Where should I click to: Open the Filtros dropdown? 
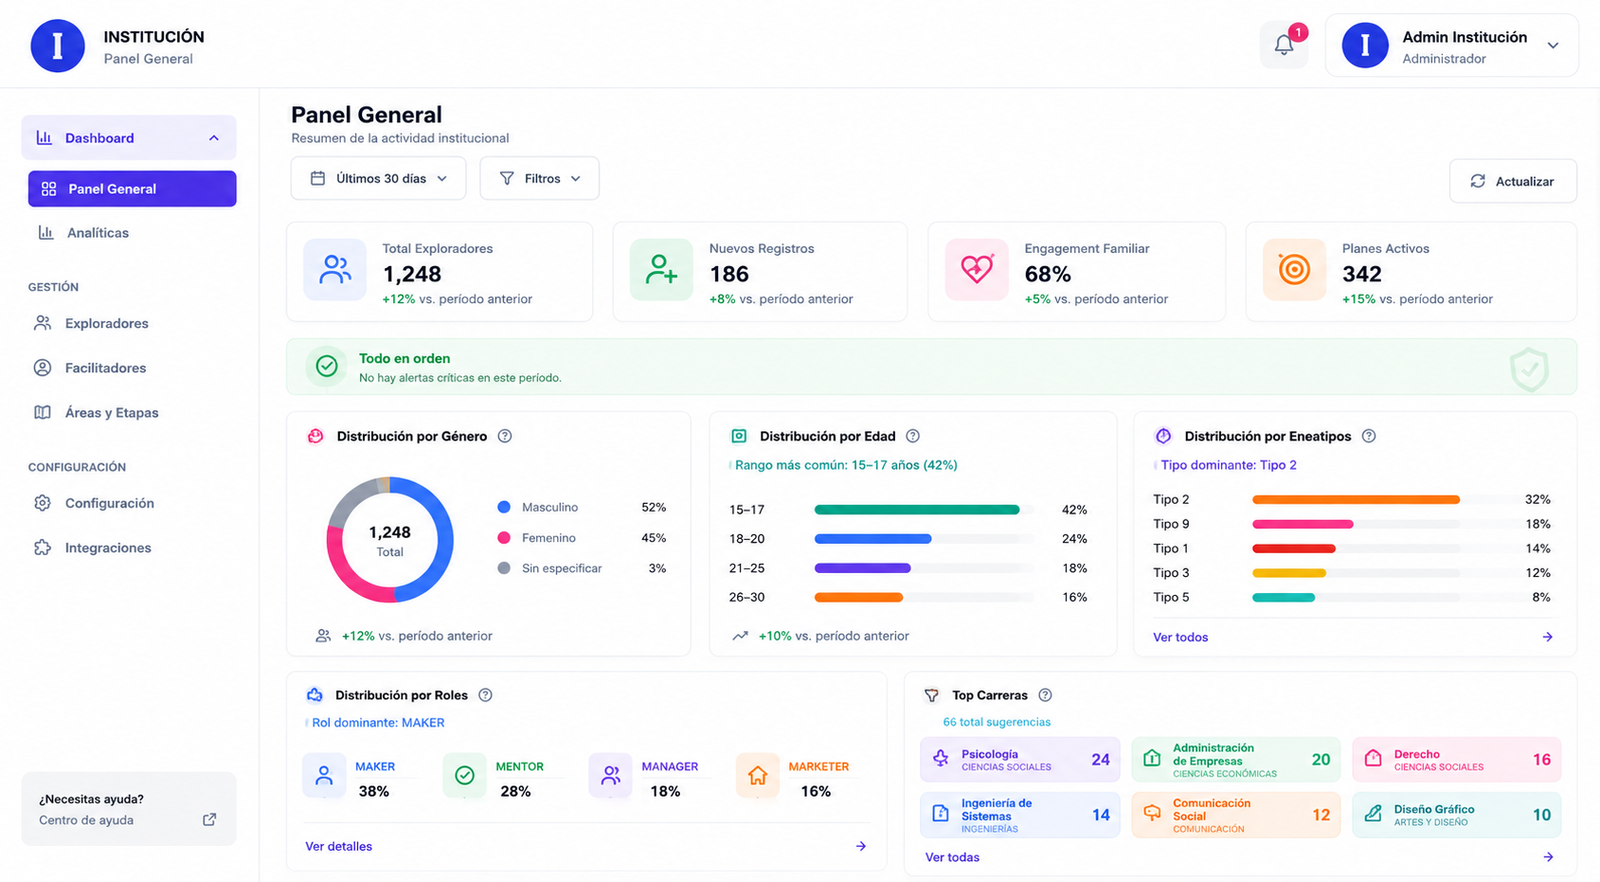click(540, 178)
